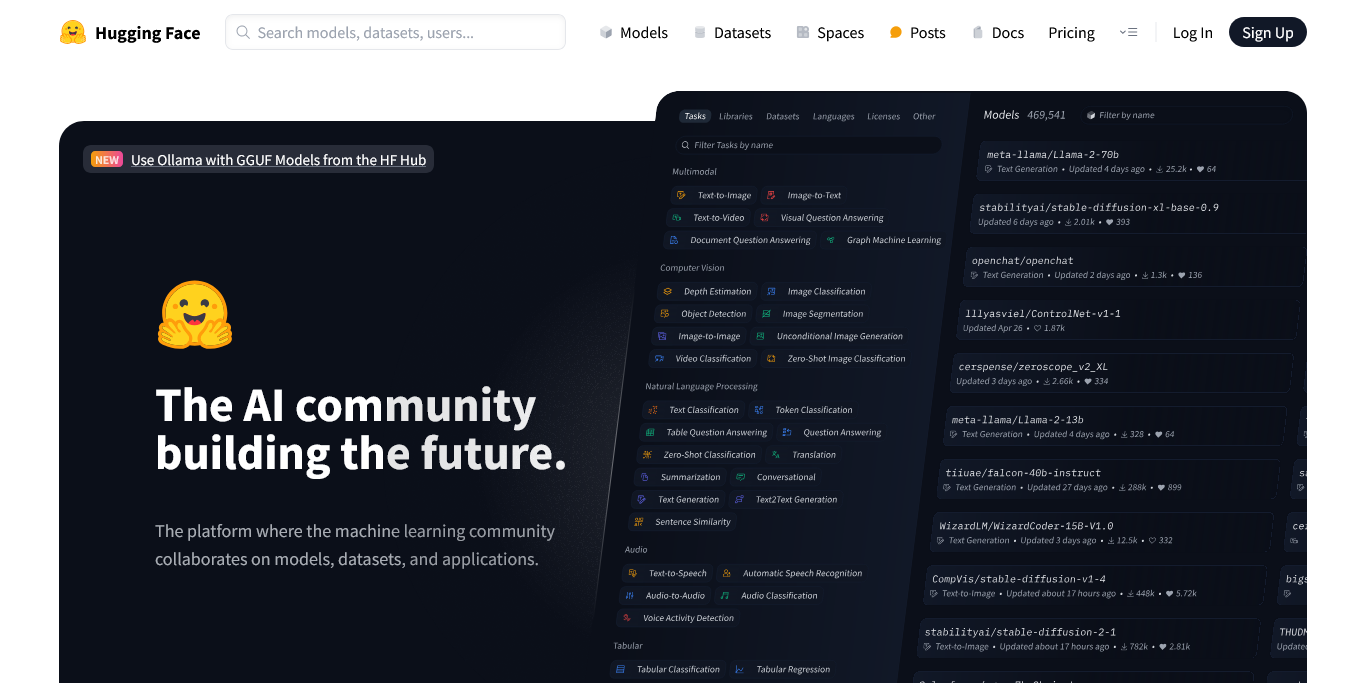Image resolution: width=1366 pixels, height=683 pixels.
Task: Open the meta-llama/Llama-2-70b model card
Action: [x=1140, y=162]
